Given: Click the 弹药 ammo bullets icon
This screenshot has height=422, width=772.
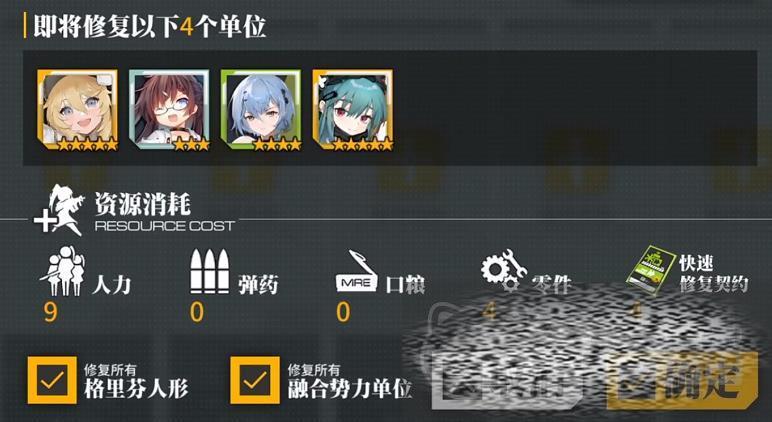Looking at the screenshot, I should click(x=210, y=272).
